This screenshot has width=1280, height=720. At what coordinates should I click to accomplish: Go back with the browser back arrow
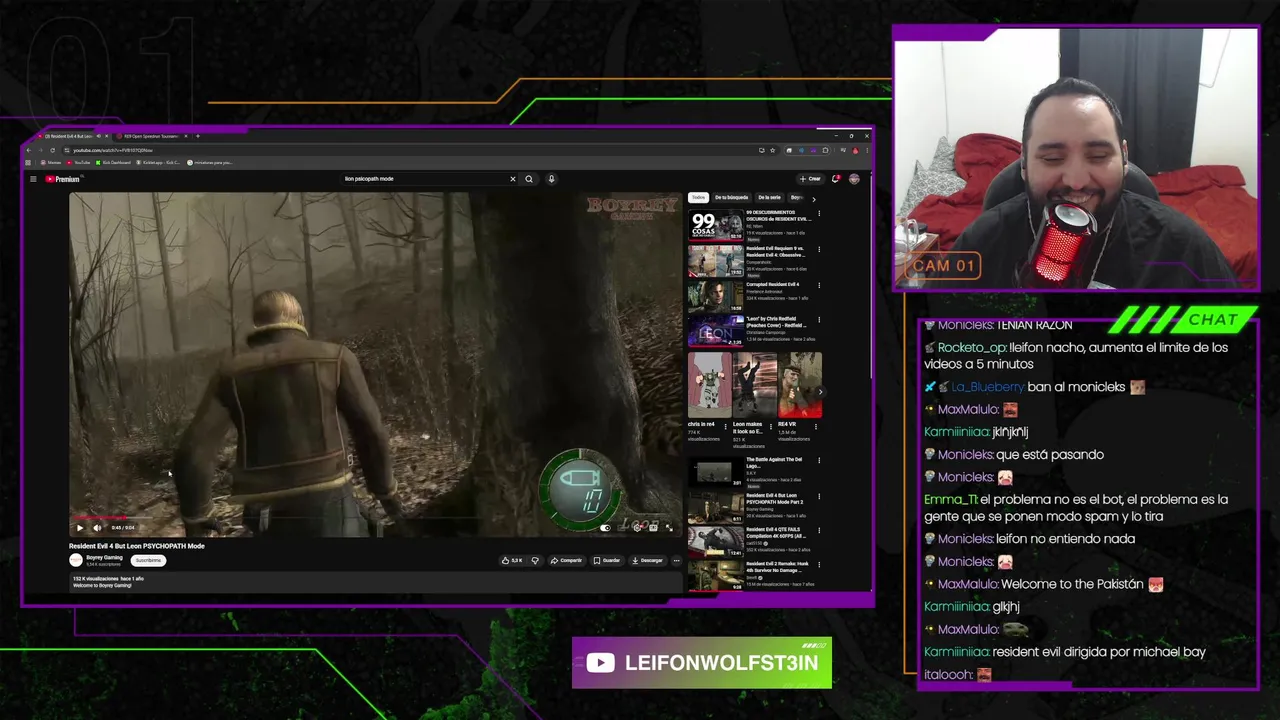(x=28, y=150)
